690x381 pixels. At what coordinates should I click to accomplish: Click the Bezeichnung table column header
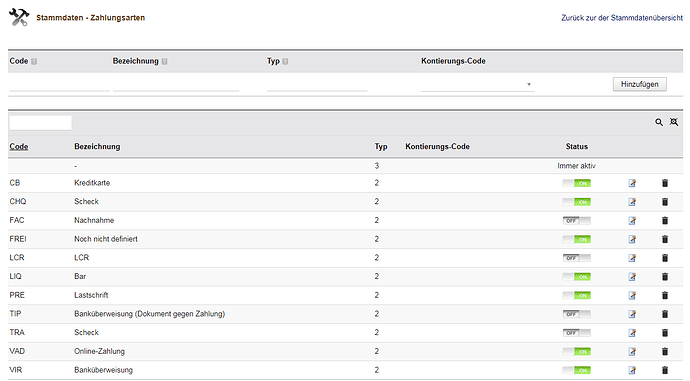pos(97,147)
